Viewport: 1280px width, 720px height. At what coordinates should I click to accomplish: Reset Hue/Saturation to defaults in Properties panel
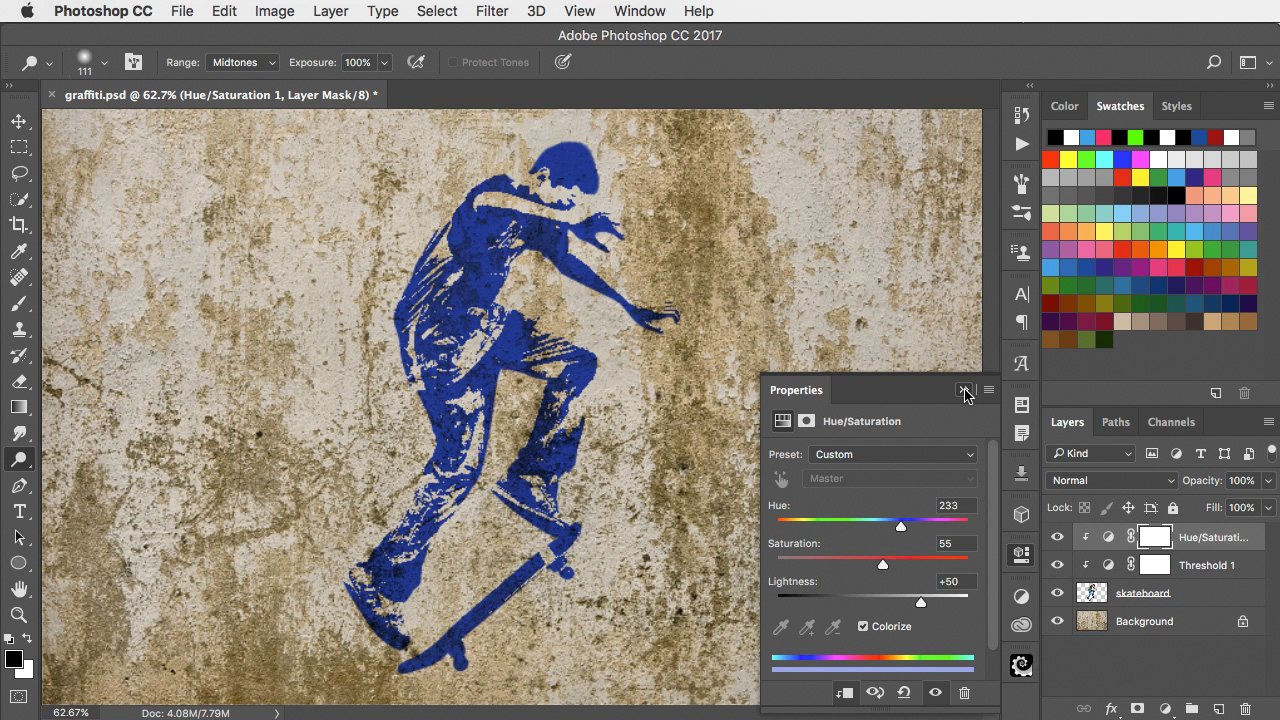[x=904, y=692]
